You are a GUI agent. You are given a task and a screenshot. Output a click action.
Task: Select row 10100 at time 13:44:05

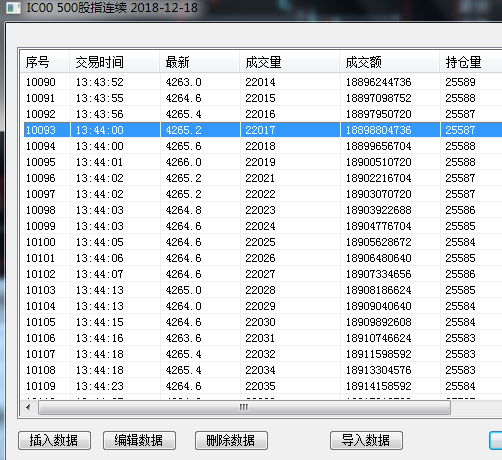261,242
